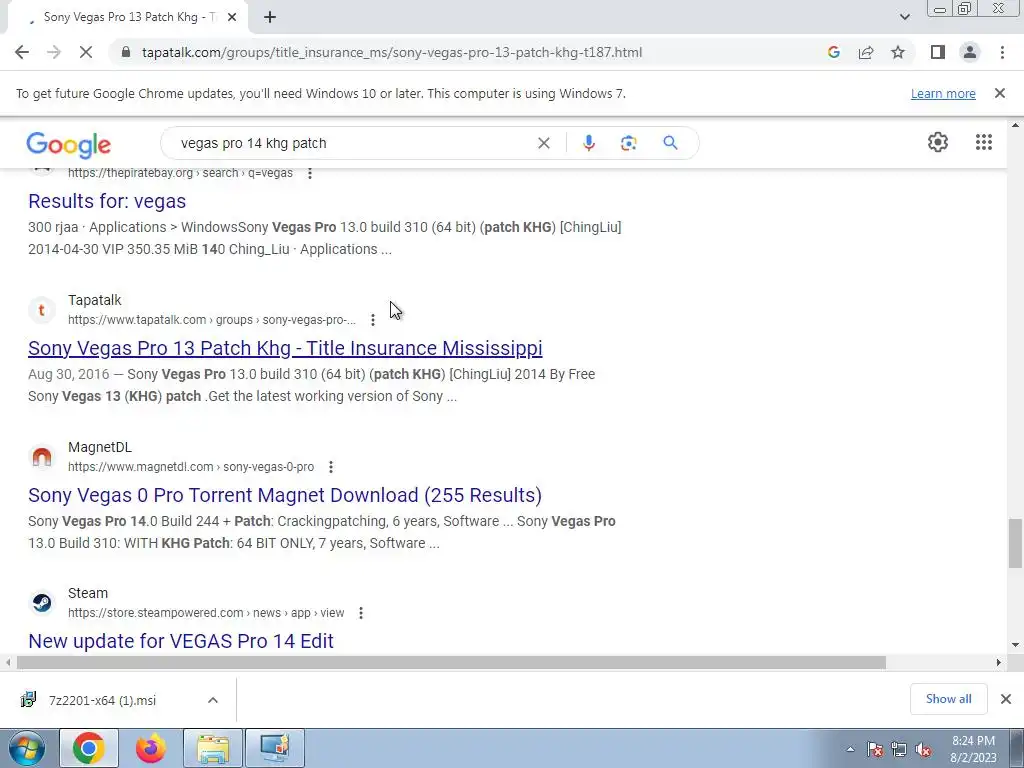
Task: Close the Sony Vegas Pro 13 Patch tab
Action: tap(232, 17)
